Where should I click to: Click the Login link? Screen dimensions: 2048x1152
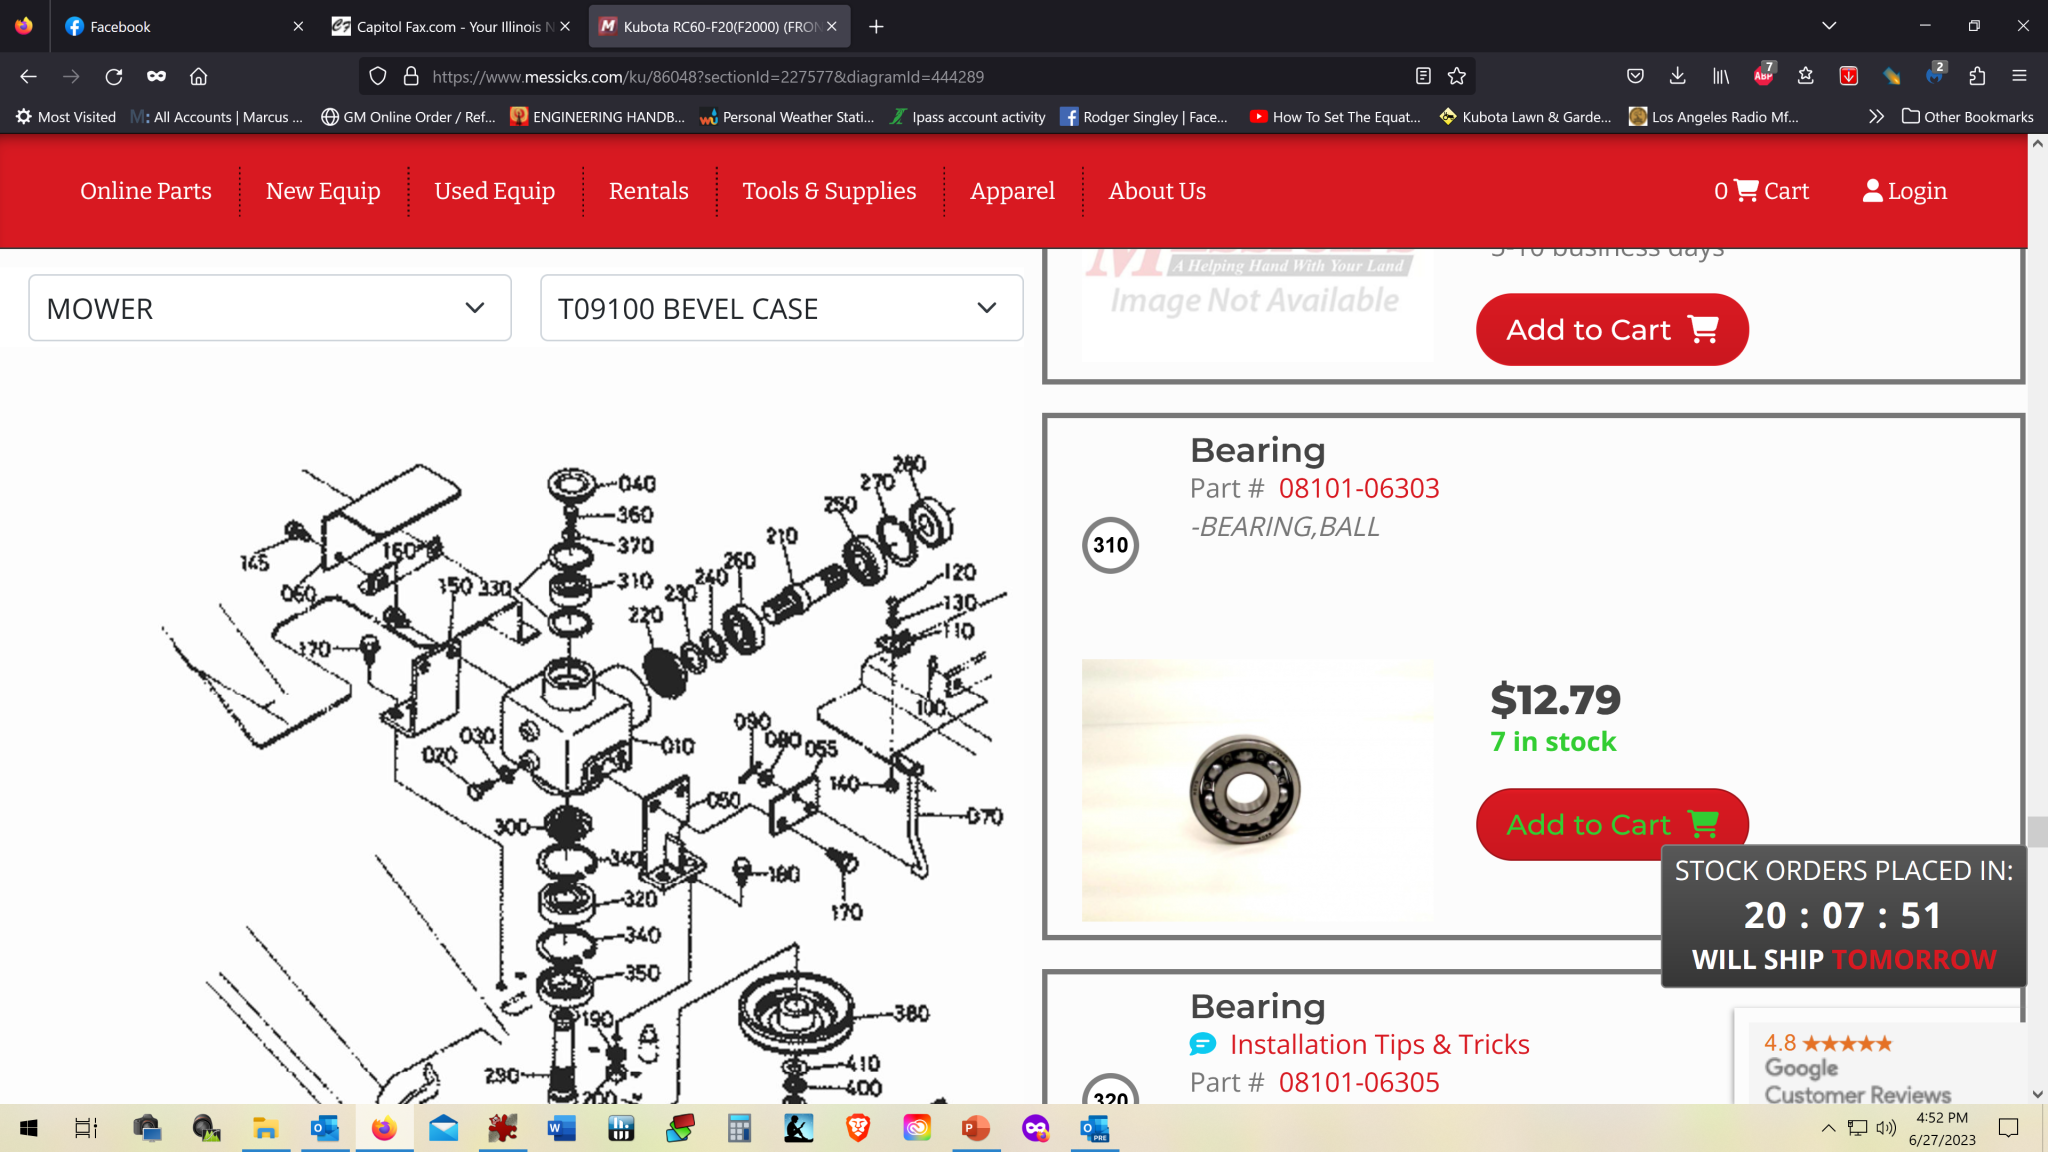1905,191
